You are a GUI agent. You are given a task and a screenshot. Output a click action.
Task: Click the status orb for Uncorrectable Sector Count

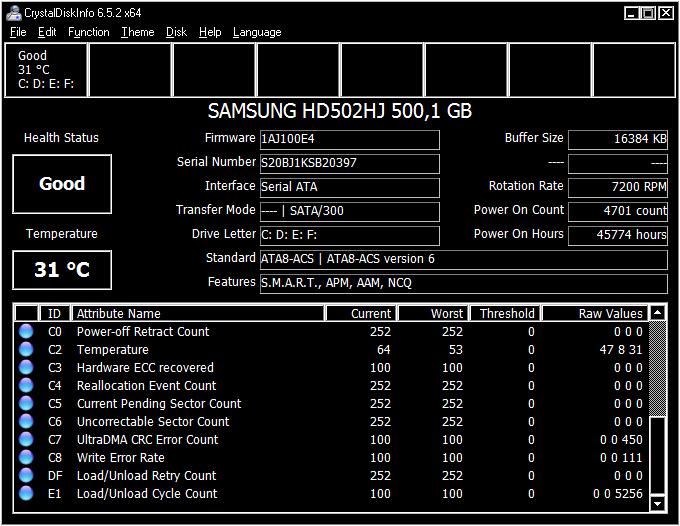point(26,421)
